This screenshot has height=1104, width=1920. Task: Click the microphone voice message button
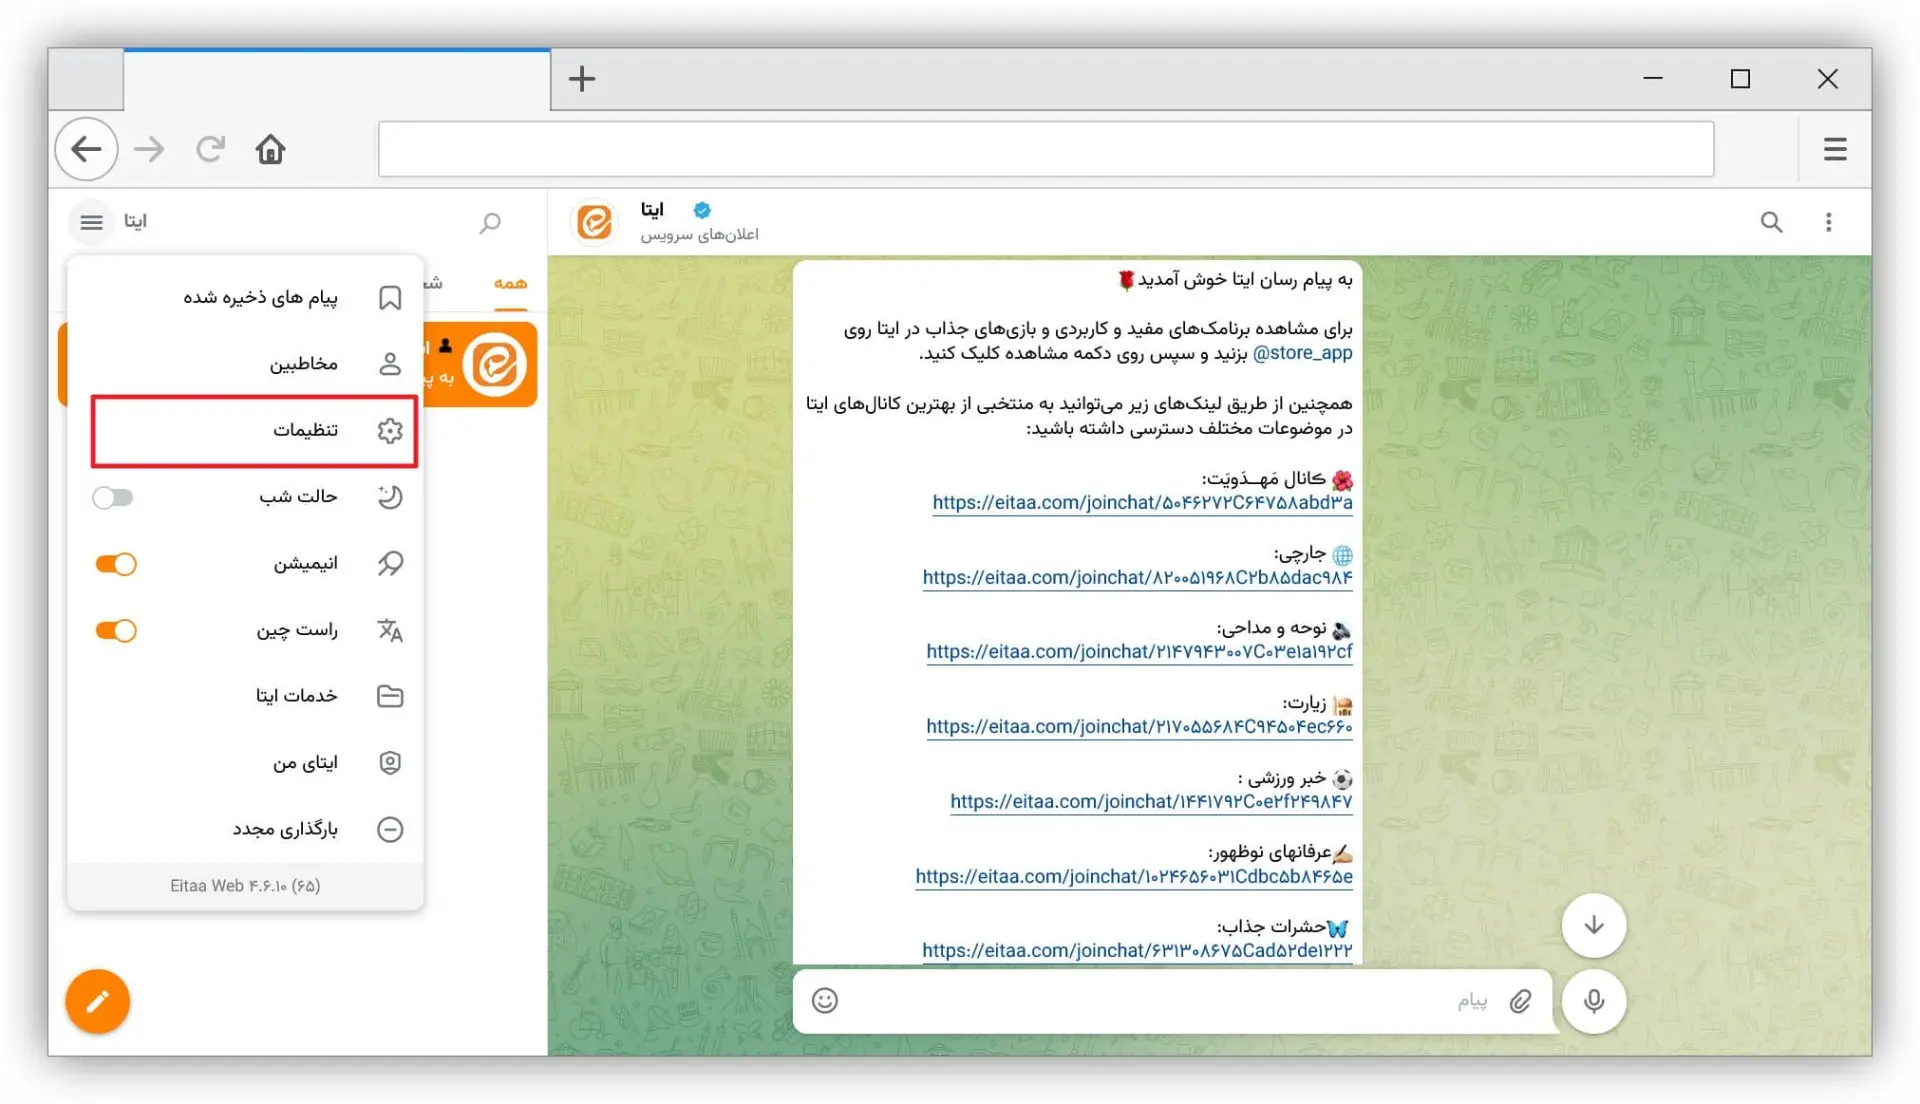click(1594, 1001)
